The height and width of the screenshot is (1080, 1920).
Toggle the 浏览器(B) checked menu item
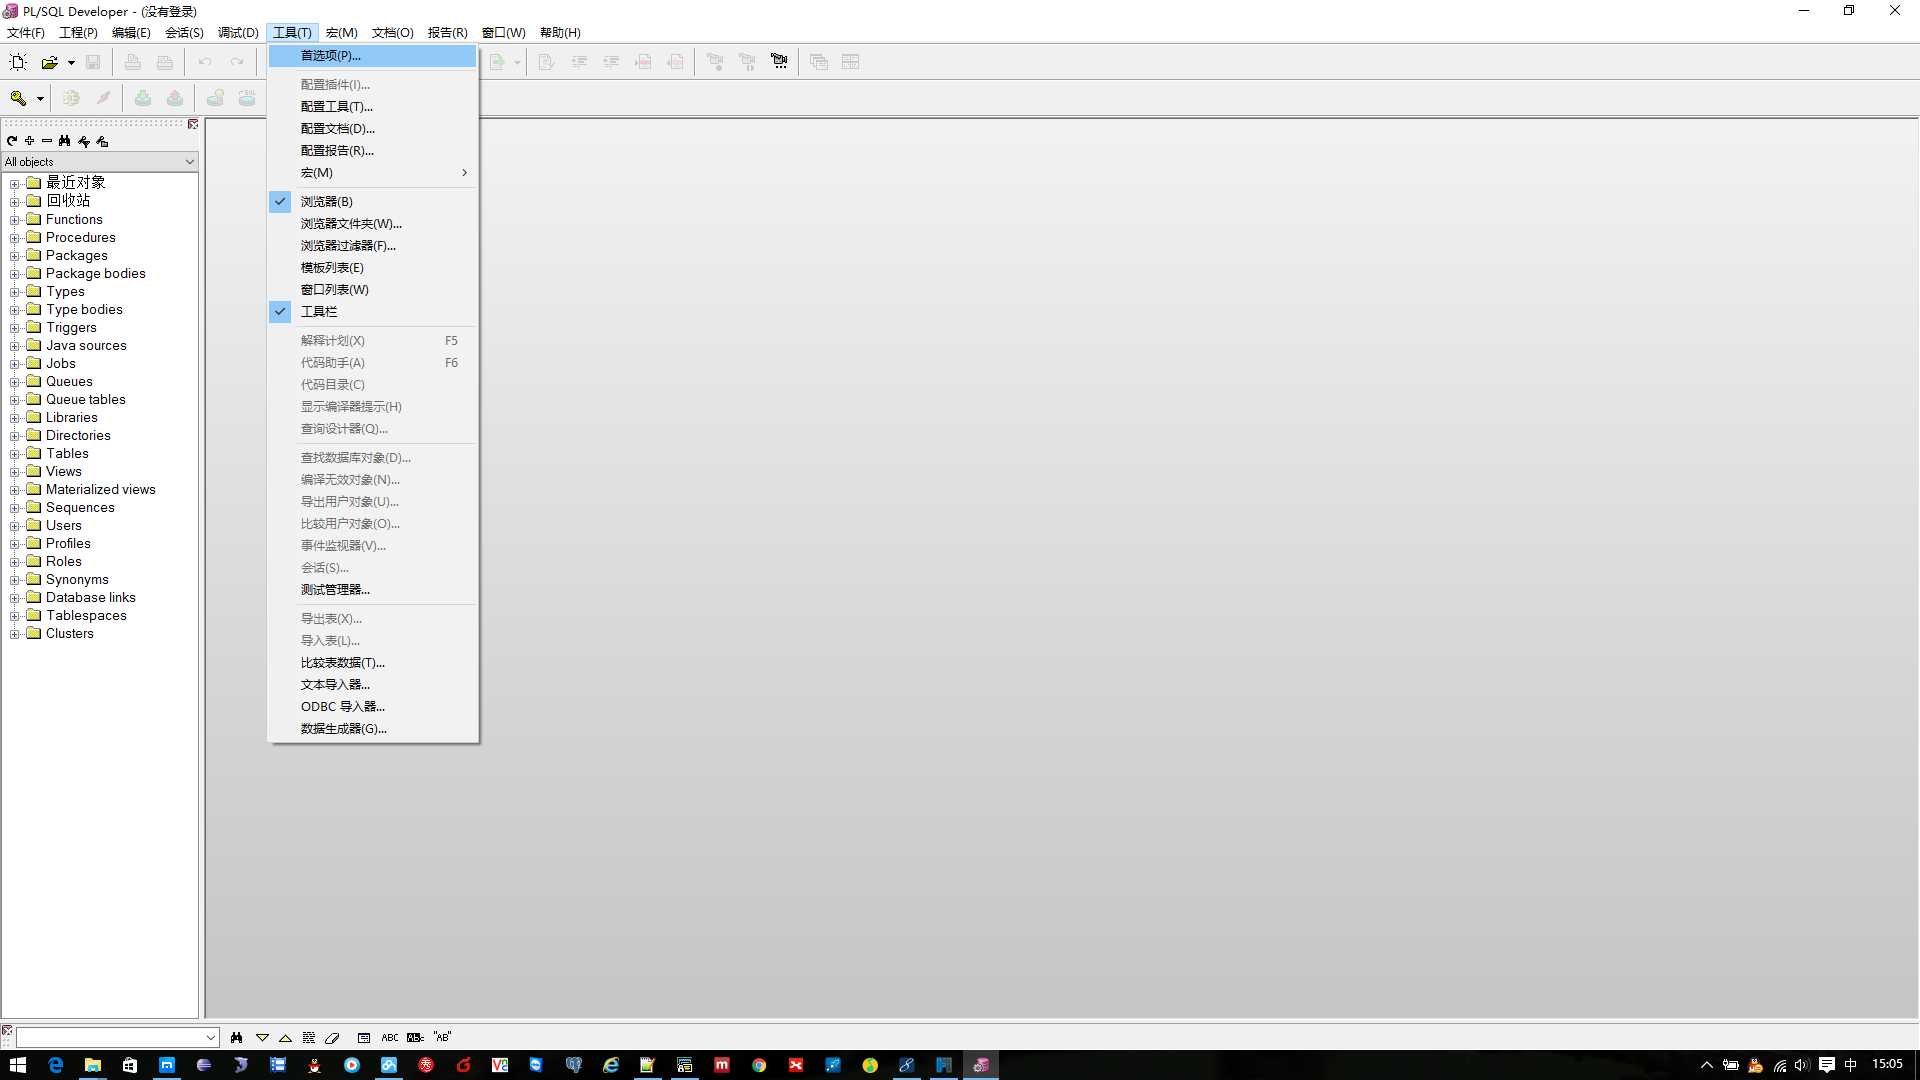pyautogui.click(x=373, y=202)
